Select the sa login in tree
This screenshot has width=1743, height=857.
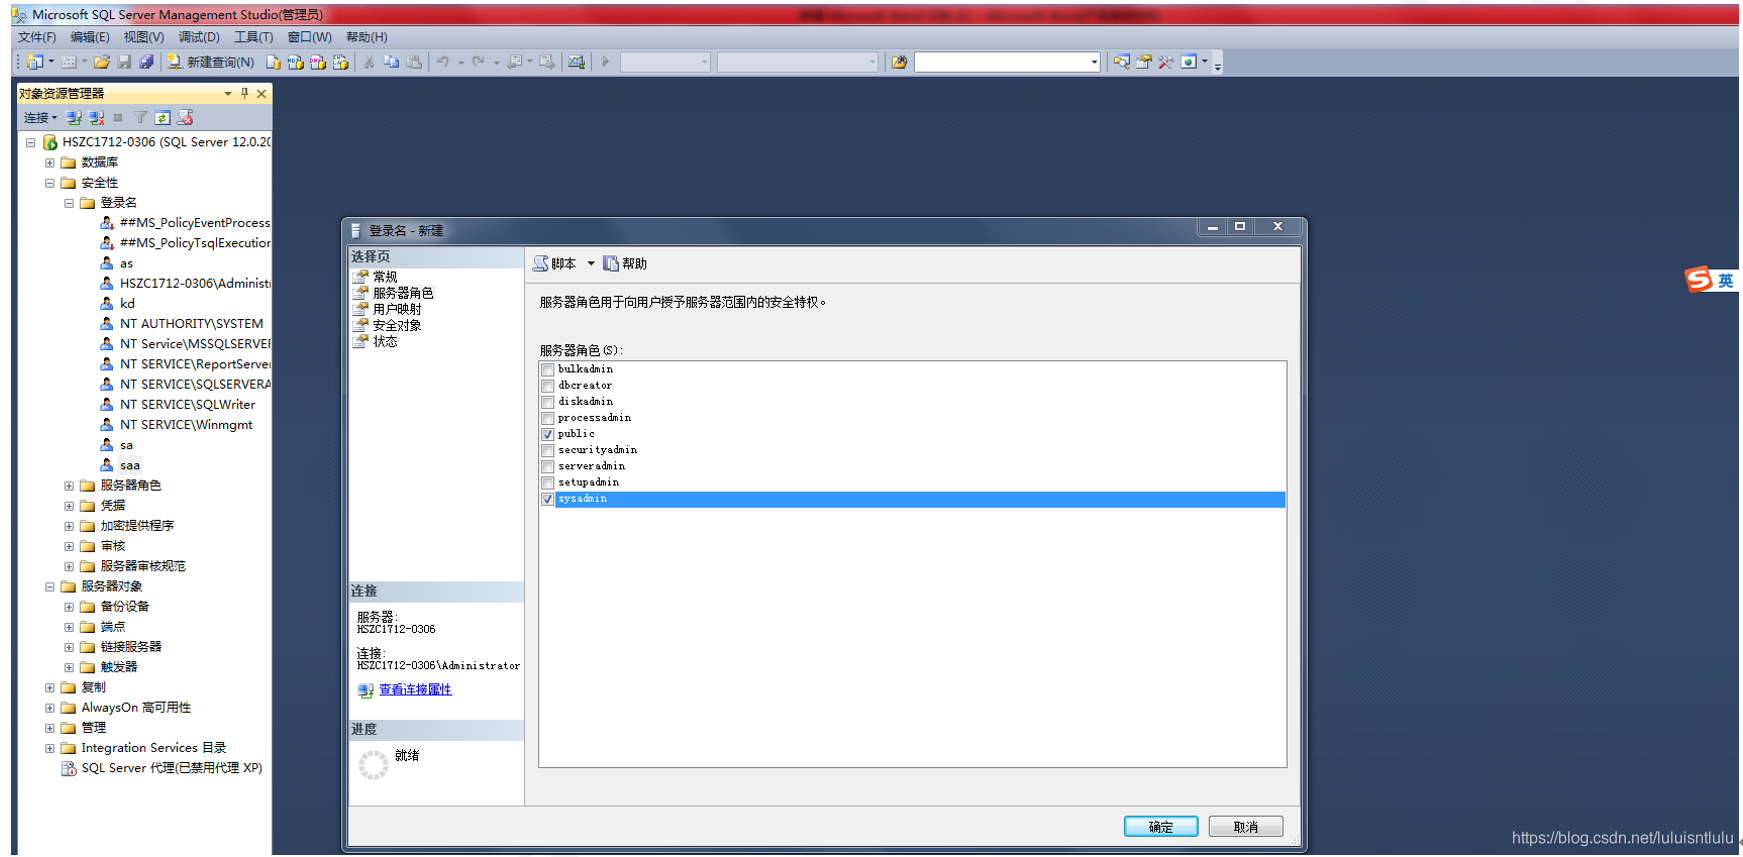tap(126, 445)
